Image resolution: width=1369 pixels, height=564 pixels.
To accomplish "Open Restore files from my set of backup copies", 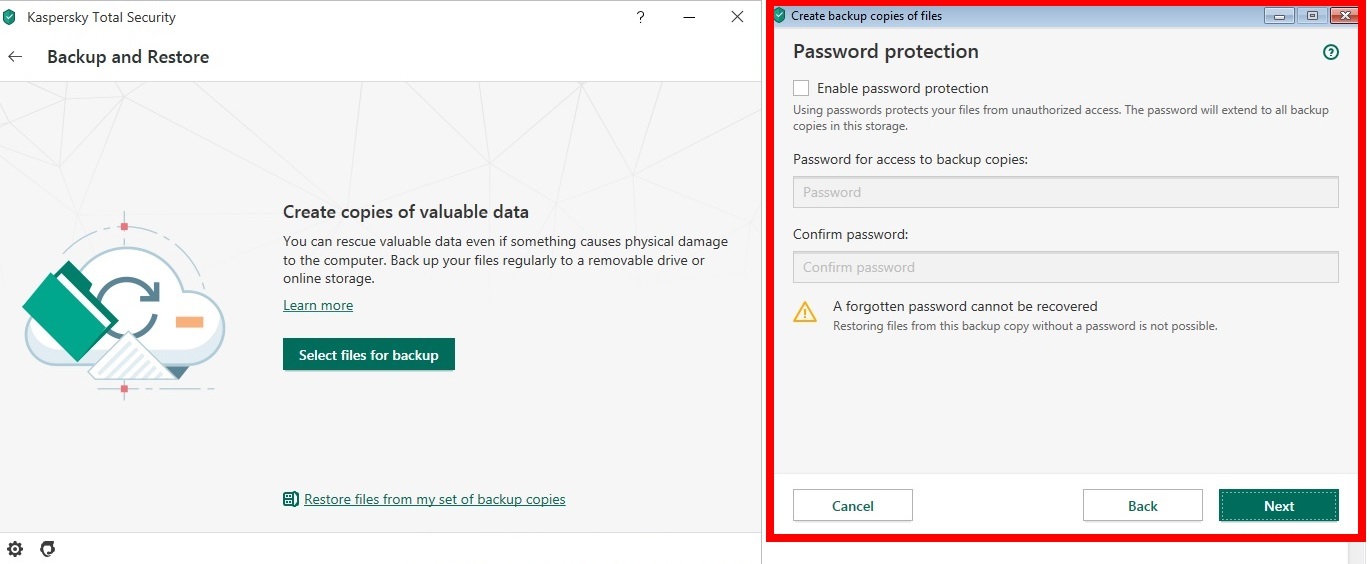I will [x=434, y=499].
